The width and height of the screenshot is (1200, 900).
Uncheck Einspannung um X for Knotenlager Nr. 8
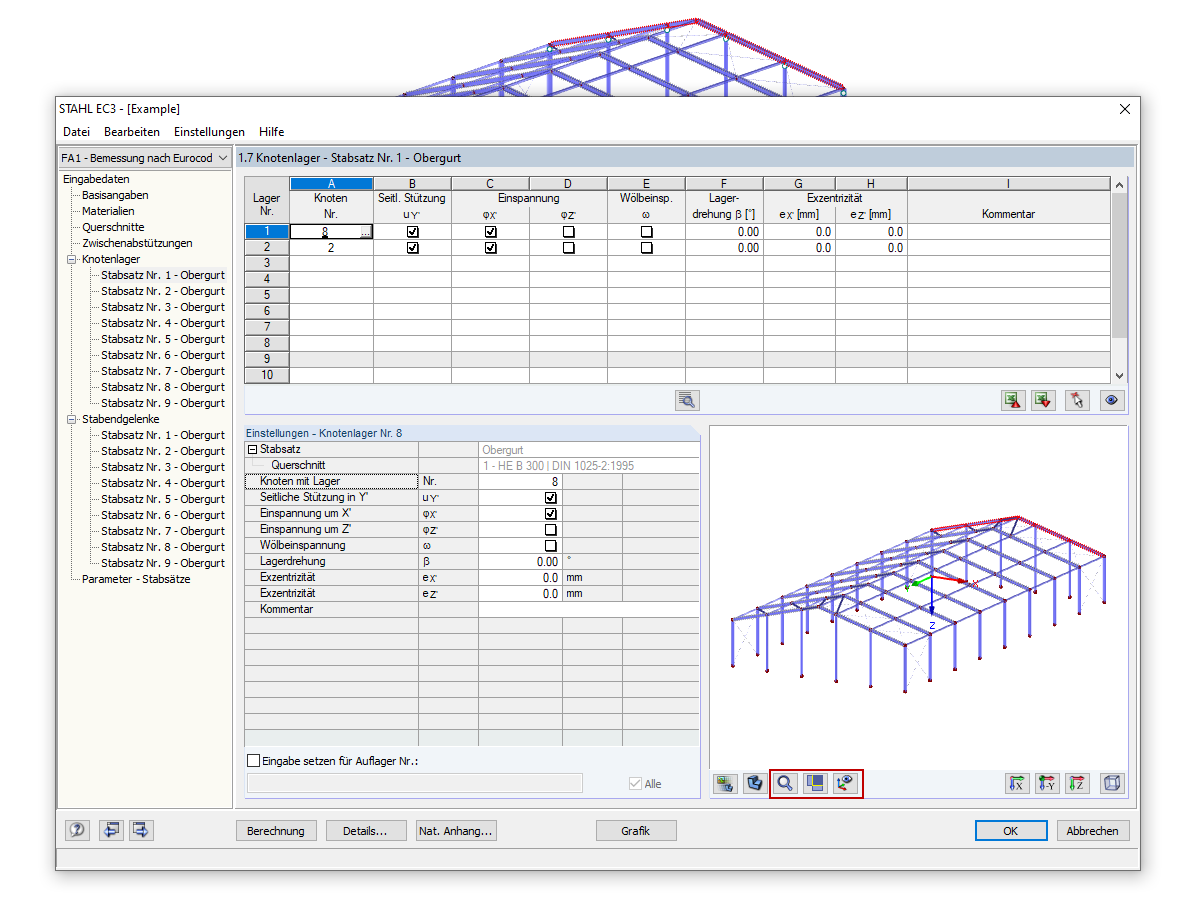tap(549, 513)
